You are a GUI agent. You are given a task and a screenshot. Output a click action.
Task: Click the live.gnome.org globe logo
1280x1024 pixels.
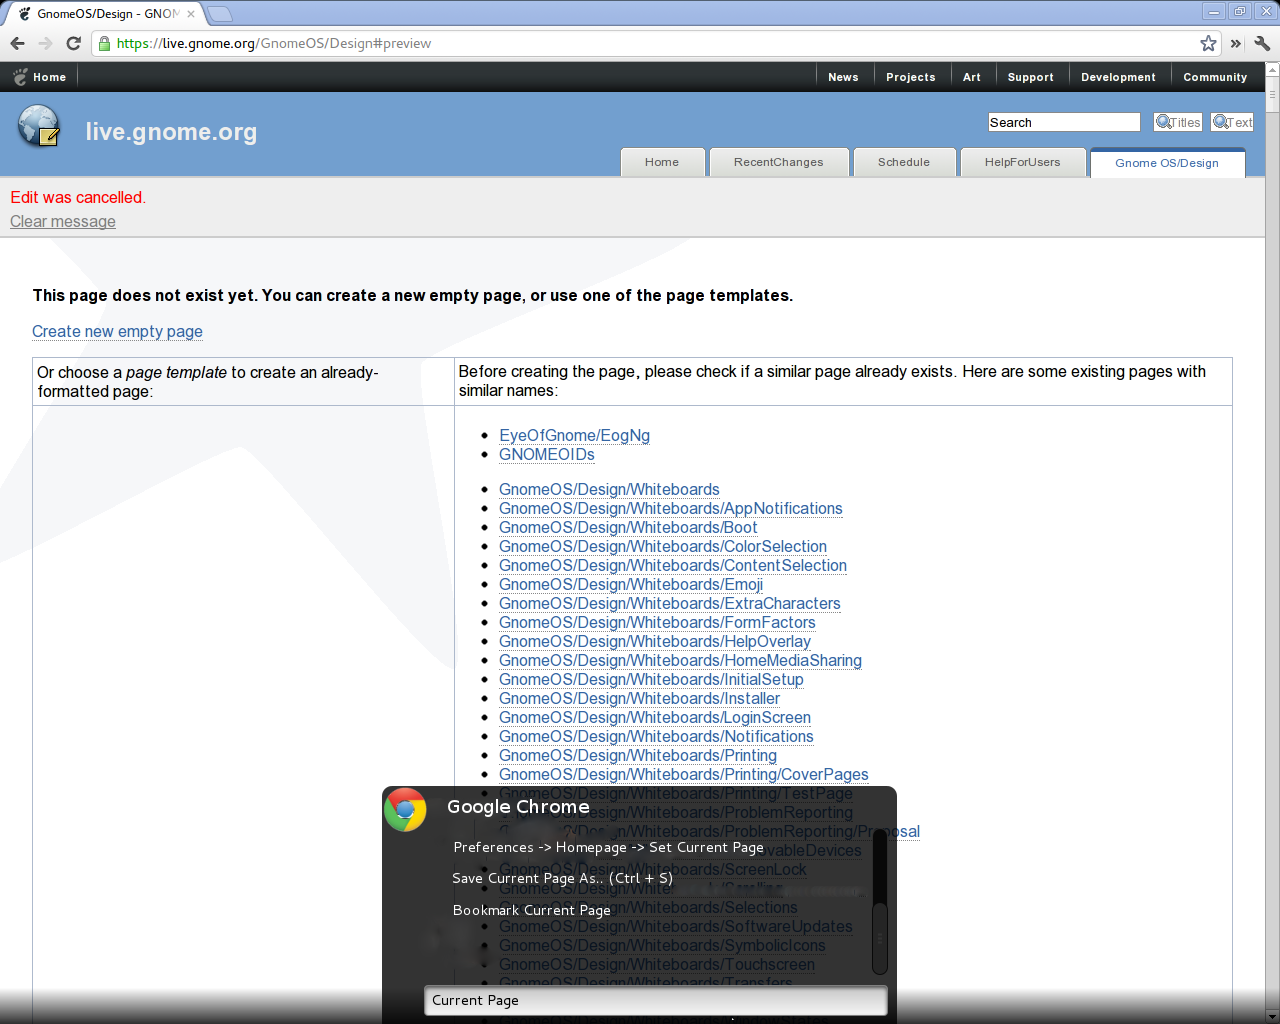coord(39,126)
